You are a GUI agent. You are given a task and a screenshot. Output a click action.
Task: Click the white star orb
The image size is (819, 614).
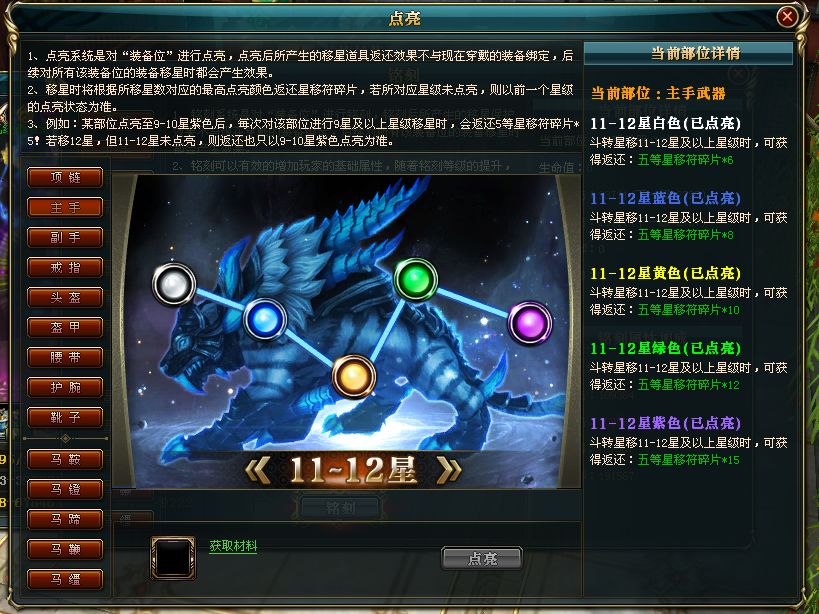pyautogui.click(x=174, y=284)
